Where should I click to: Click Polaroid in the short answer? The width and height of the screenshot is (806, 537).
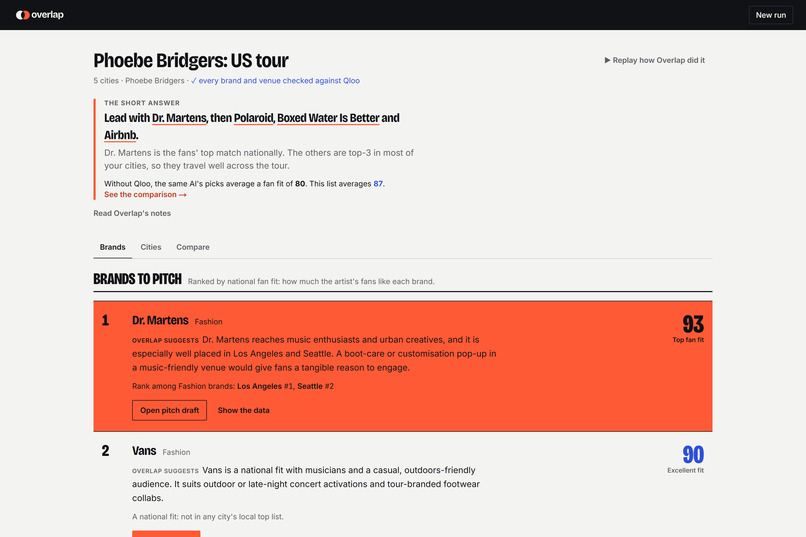[253, 118]
